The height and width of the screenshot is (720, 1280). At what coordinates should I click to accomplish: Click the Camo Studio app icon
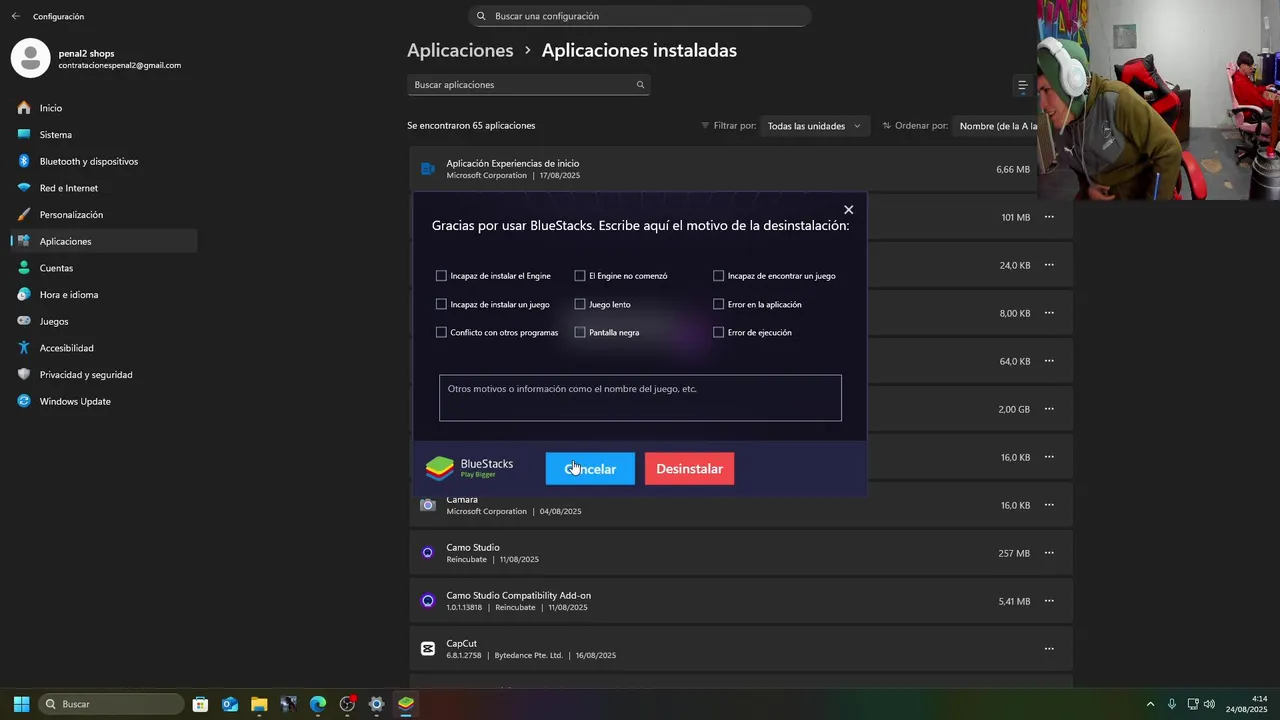click(x=428, y=553)
